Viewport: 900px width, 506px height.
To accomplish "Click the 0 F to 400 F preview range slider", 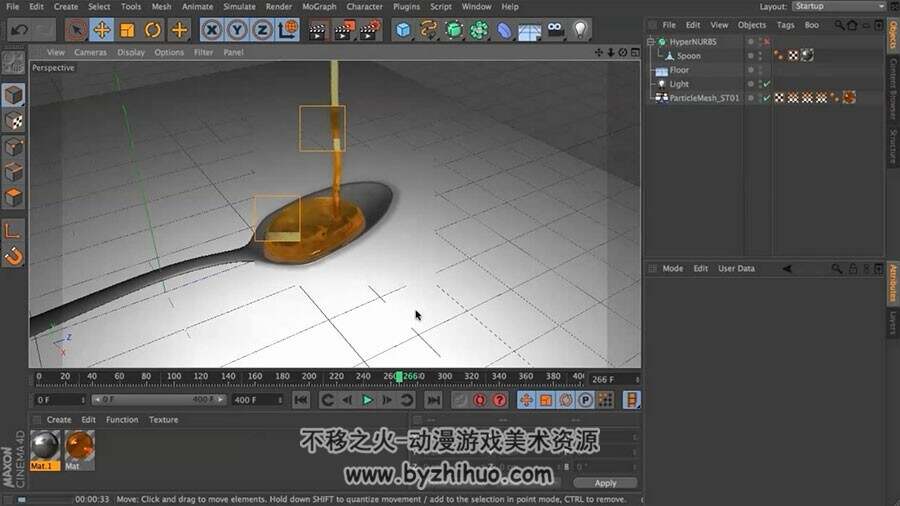I will coord(158,400).
